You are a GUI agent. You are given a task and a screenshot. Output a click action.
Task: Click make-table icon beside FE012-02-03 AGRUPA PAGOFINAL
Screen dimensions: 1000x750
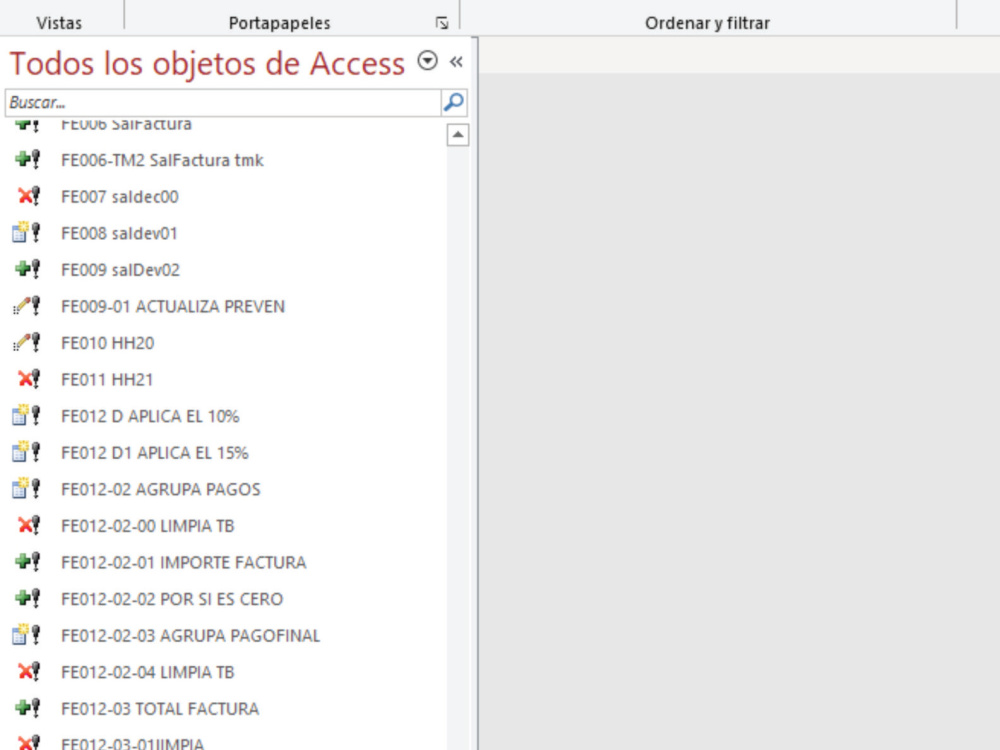(x=27, y=635)
